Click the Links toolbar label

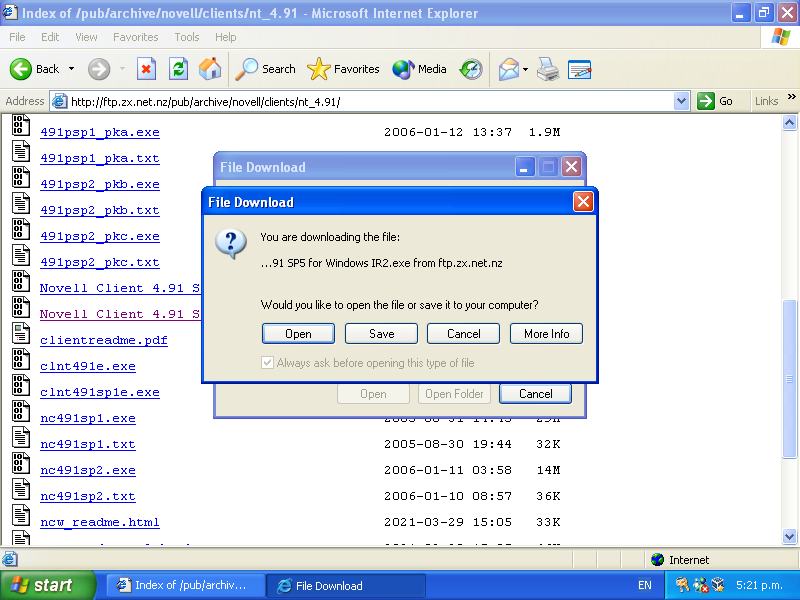coord(766,101)
